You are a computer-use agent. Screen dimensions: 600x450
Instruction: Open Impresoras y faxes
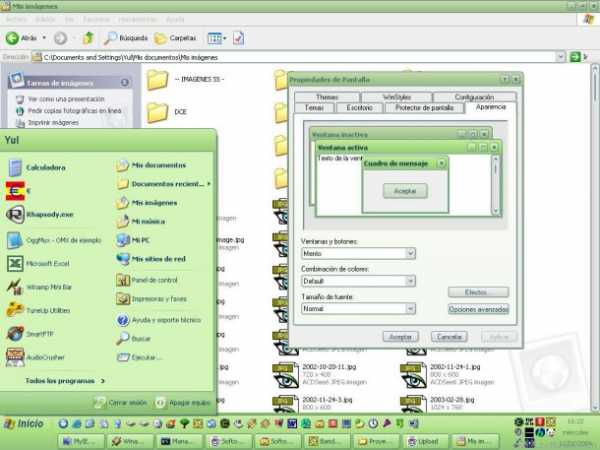pos(152,299)
